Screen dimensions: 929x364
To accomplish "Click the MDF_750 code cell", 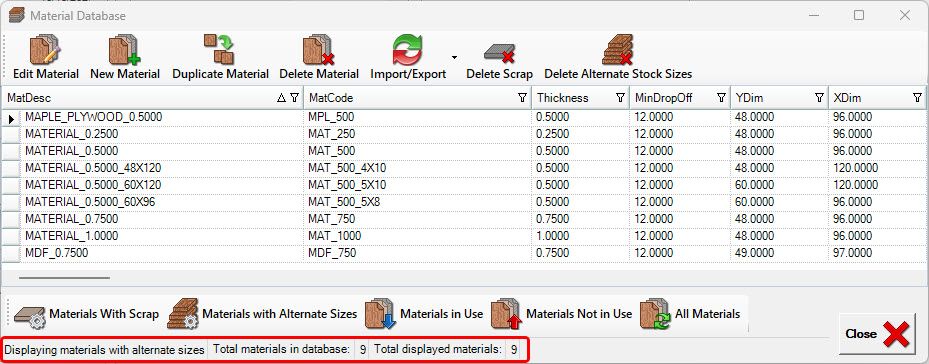I will point(418,253).
